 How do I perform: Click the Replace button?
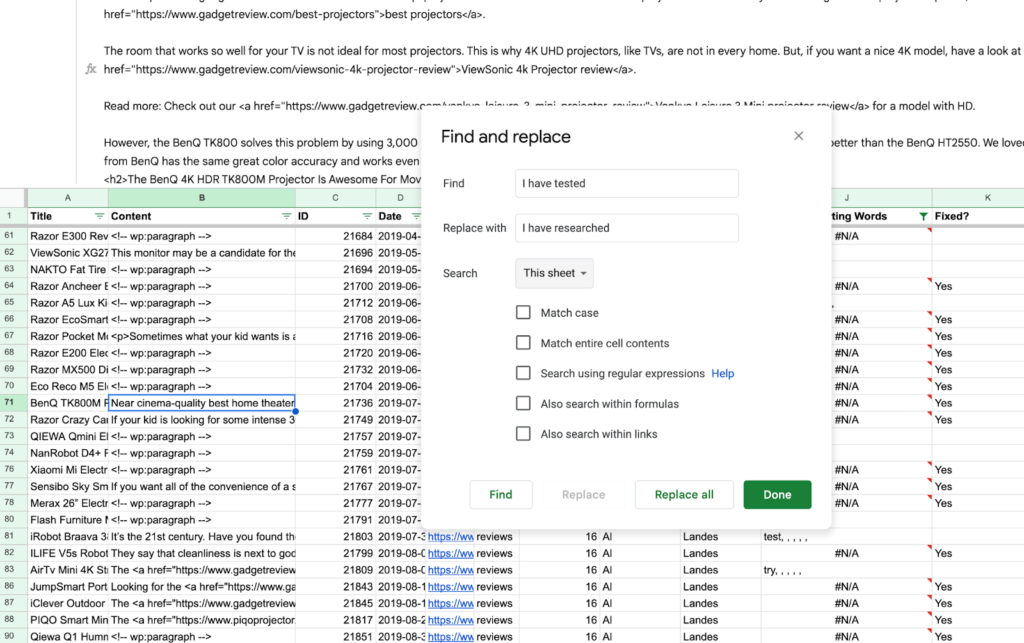[x=583, y=495]
